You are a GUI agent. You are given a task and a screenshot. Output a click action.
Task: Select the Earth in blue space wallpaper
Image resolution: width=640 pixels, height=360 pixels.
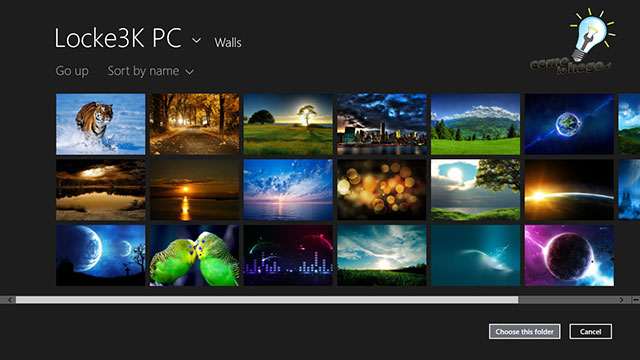coord(569,124)
